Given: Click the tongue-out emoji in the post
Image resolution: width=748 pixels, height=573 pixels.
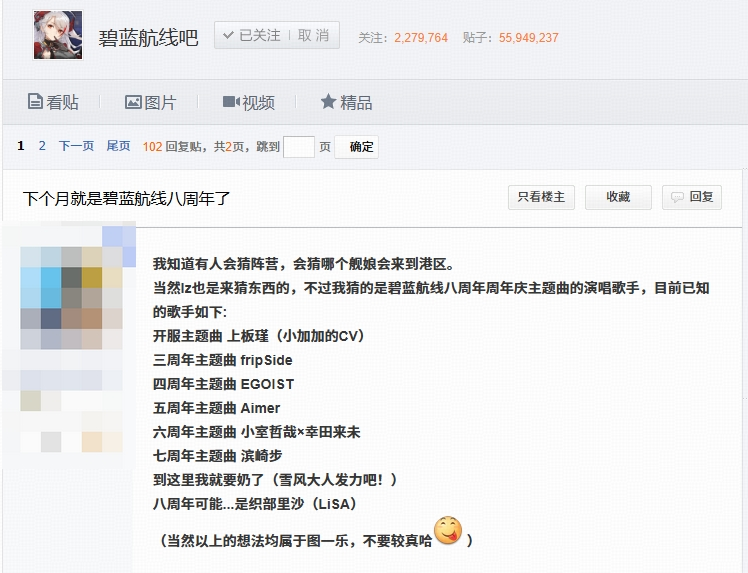Looking at the screenshot, I should [x=448, y=530].
